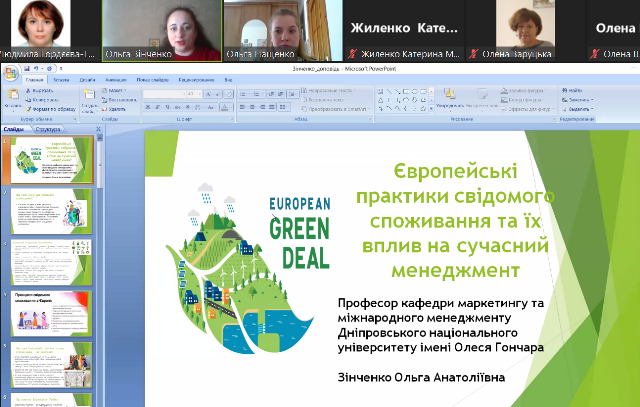
Task: Click Find (Найти) in the editing group
Action: click(572, 91)
